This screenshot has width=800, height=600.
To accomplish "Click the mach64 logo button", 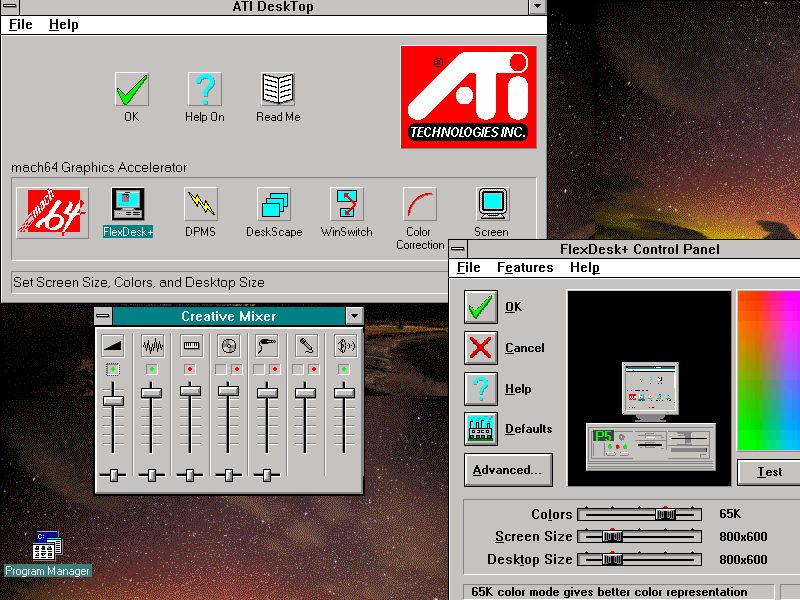I will coord(52,212).
